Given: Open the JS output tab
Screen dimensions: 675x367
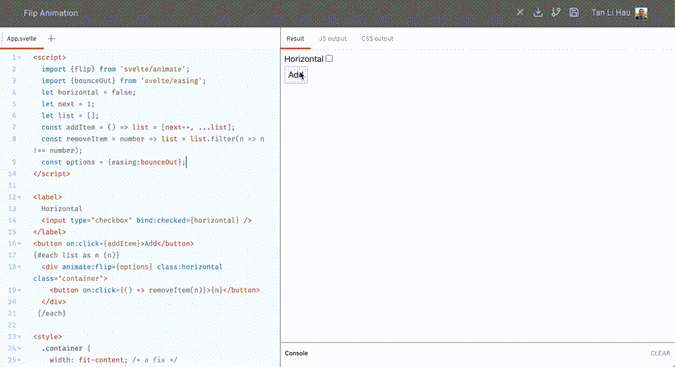Looking at the screenshot, I should tap(332, 38).
